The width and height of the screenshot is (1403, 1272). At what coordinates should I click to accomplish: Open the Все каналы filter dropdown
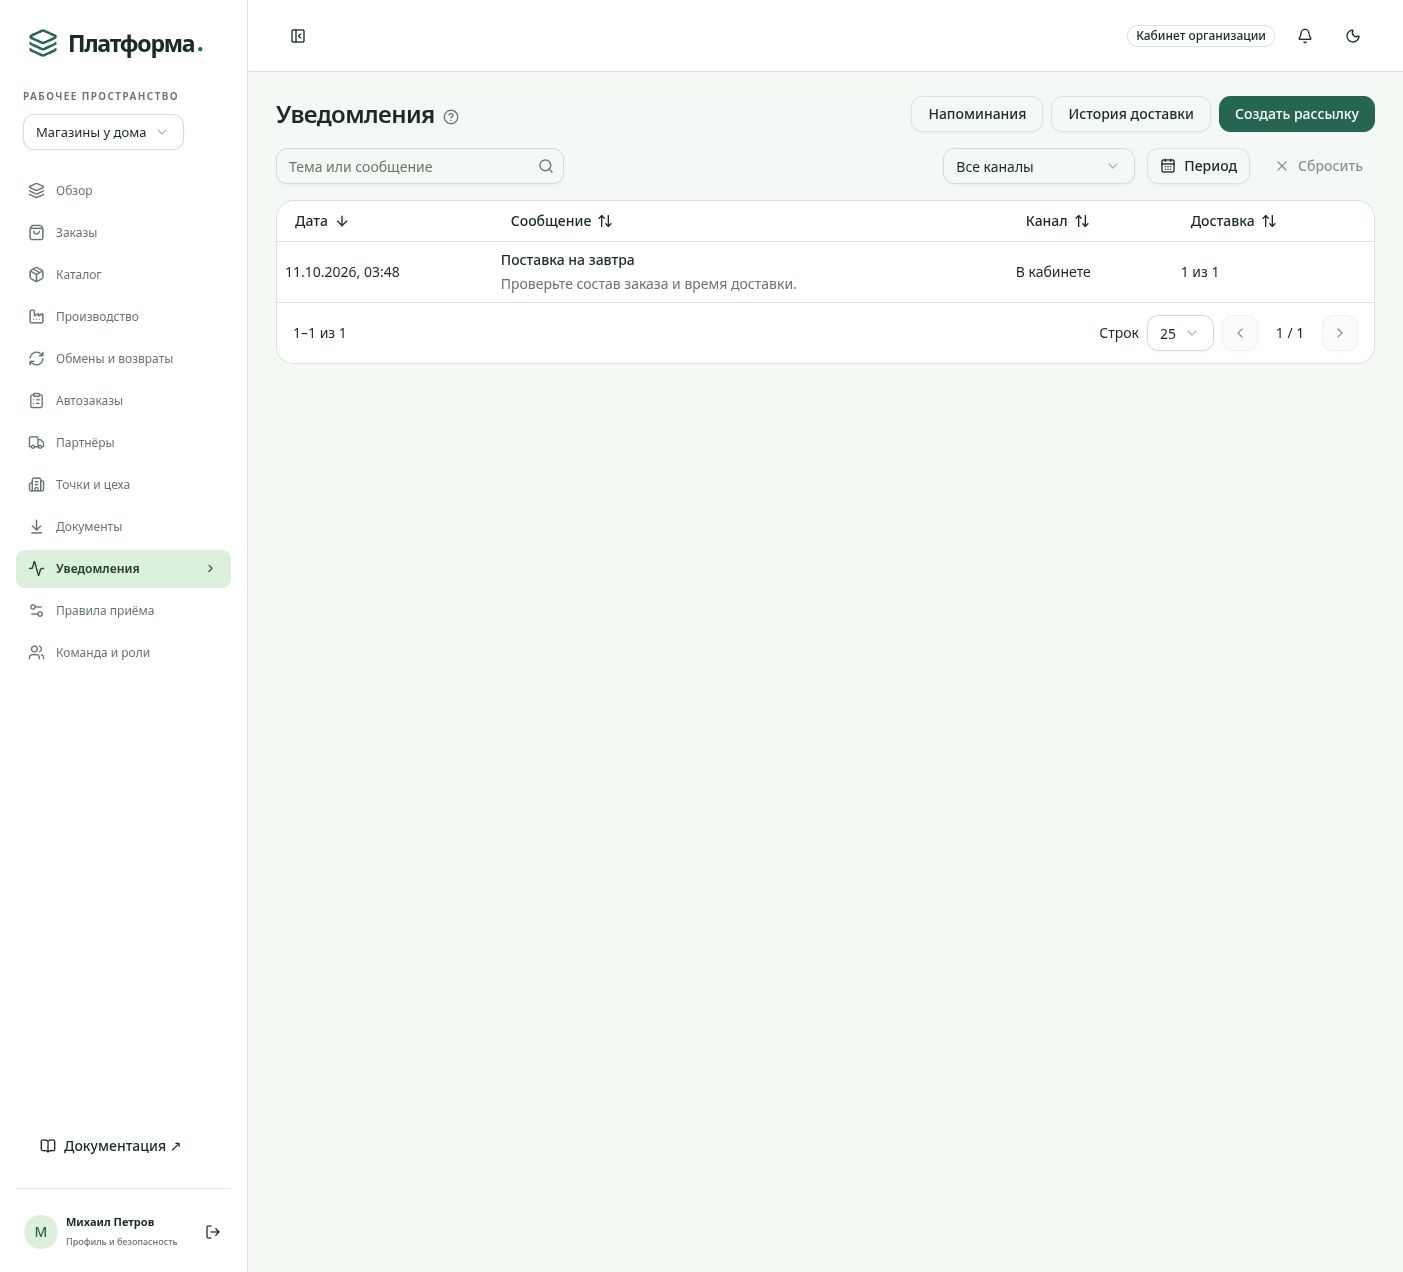point(1038,166)
